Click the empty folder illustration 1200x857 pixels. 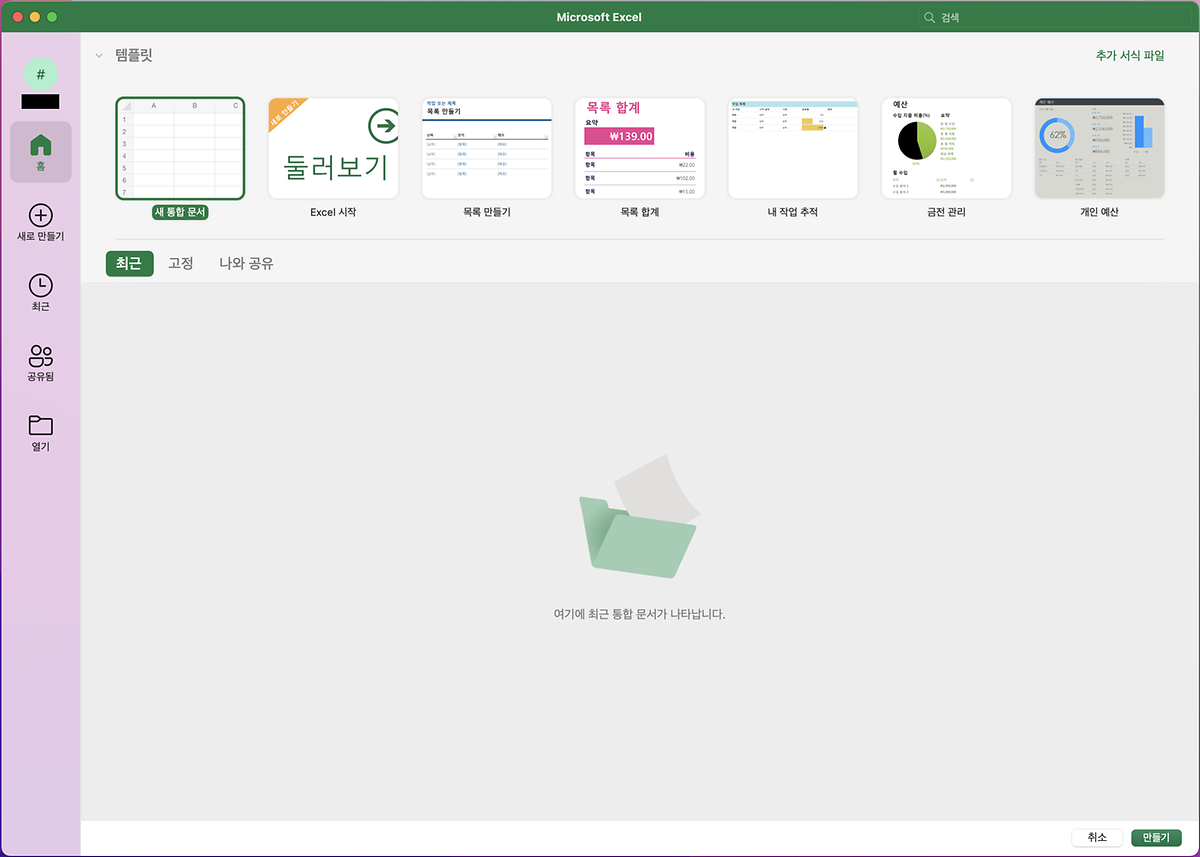click(x=639, y=518)
